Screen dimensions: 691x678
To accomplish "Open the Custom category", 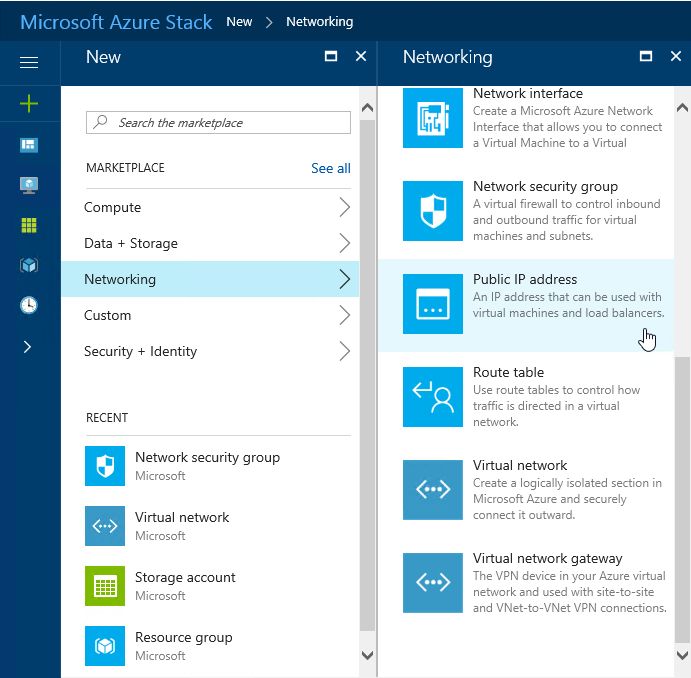I will [210, 315].
